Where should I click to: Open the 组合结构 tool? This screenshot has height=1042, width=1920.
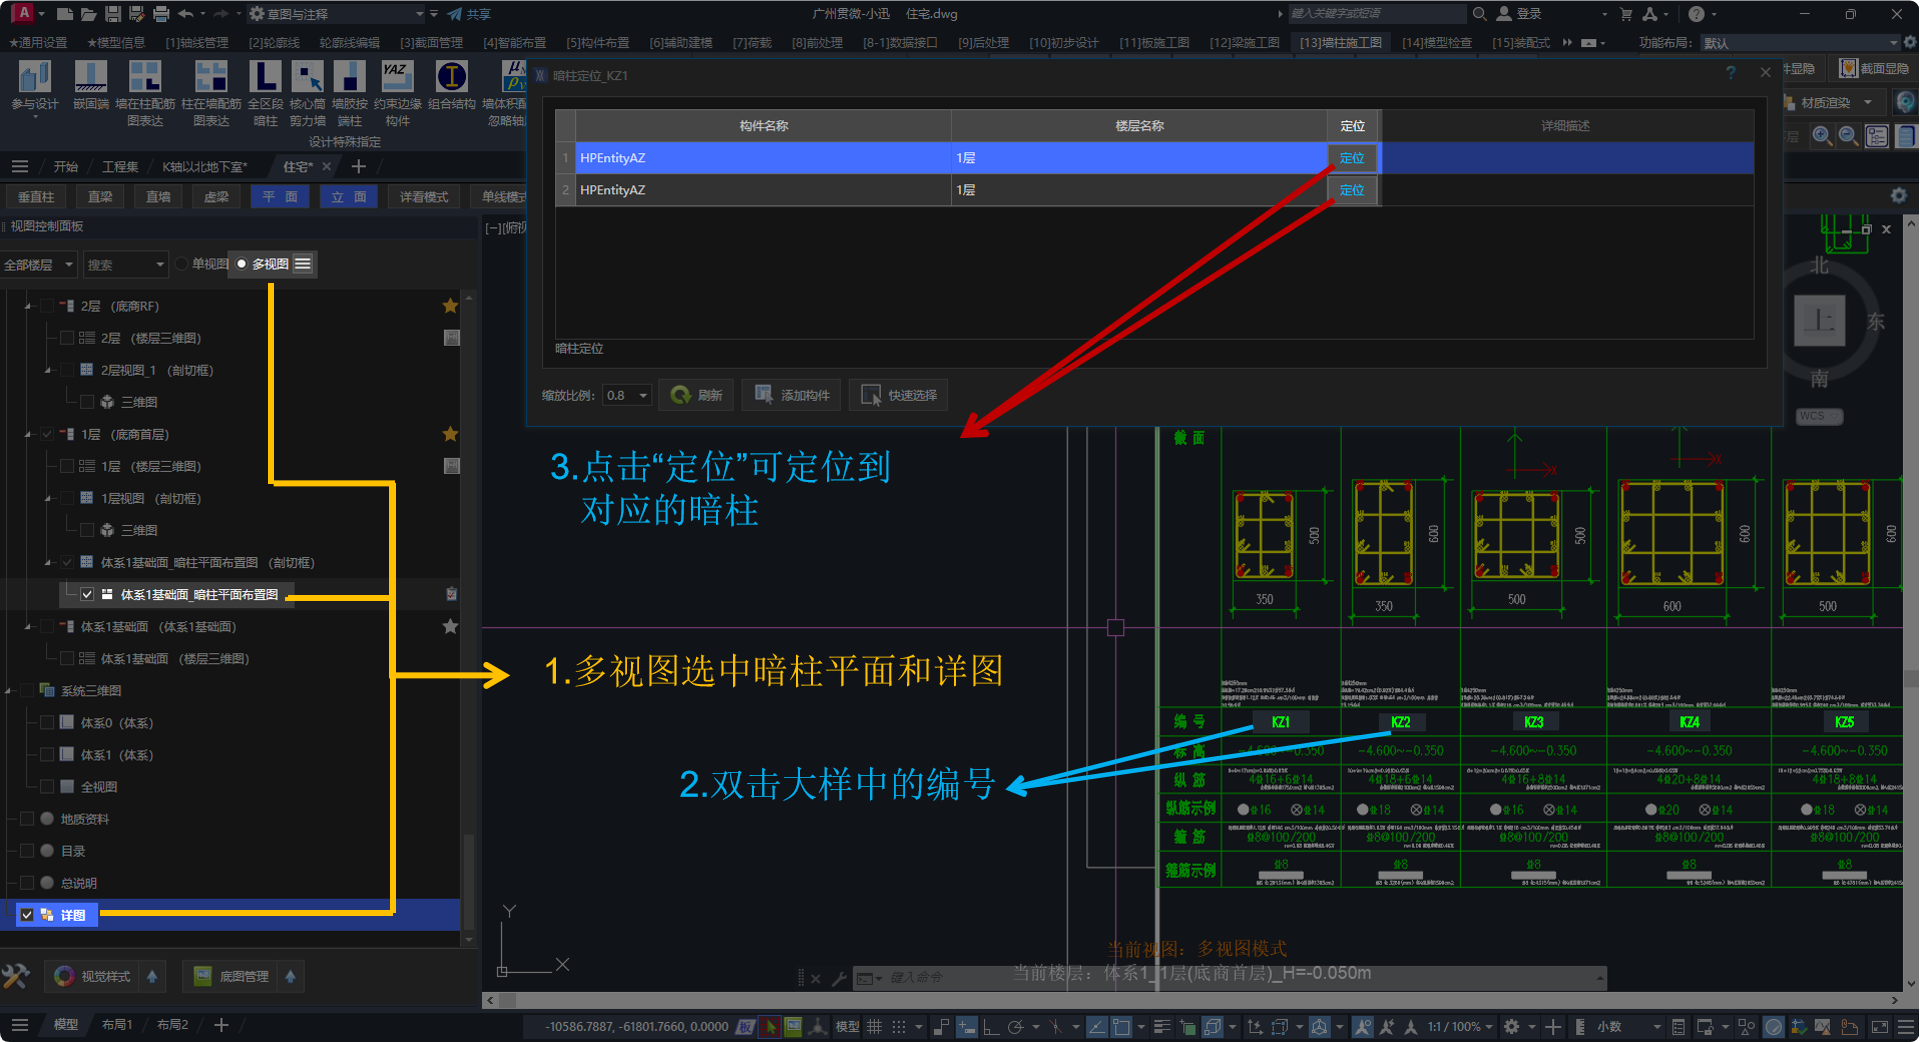[451, 78]
